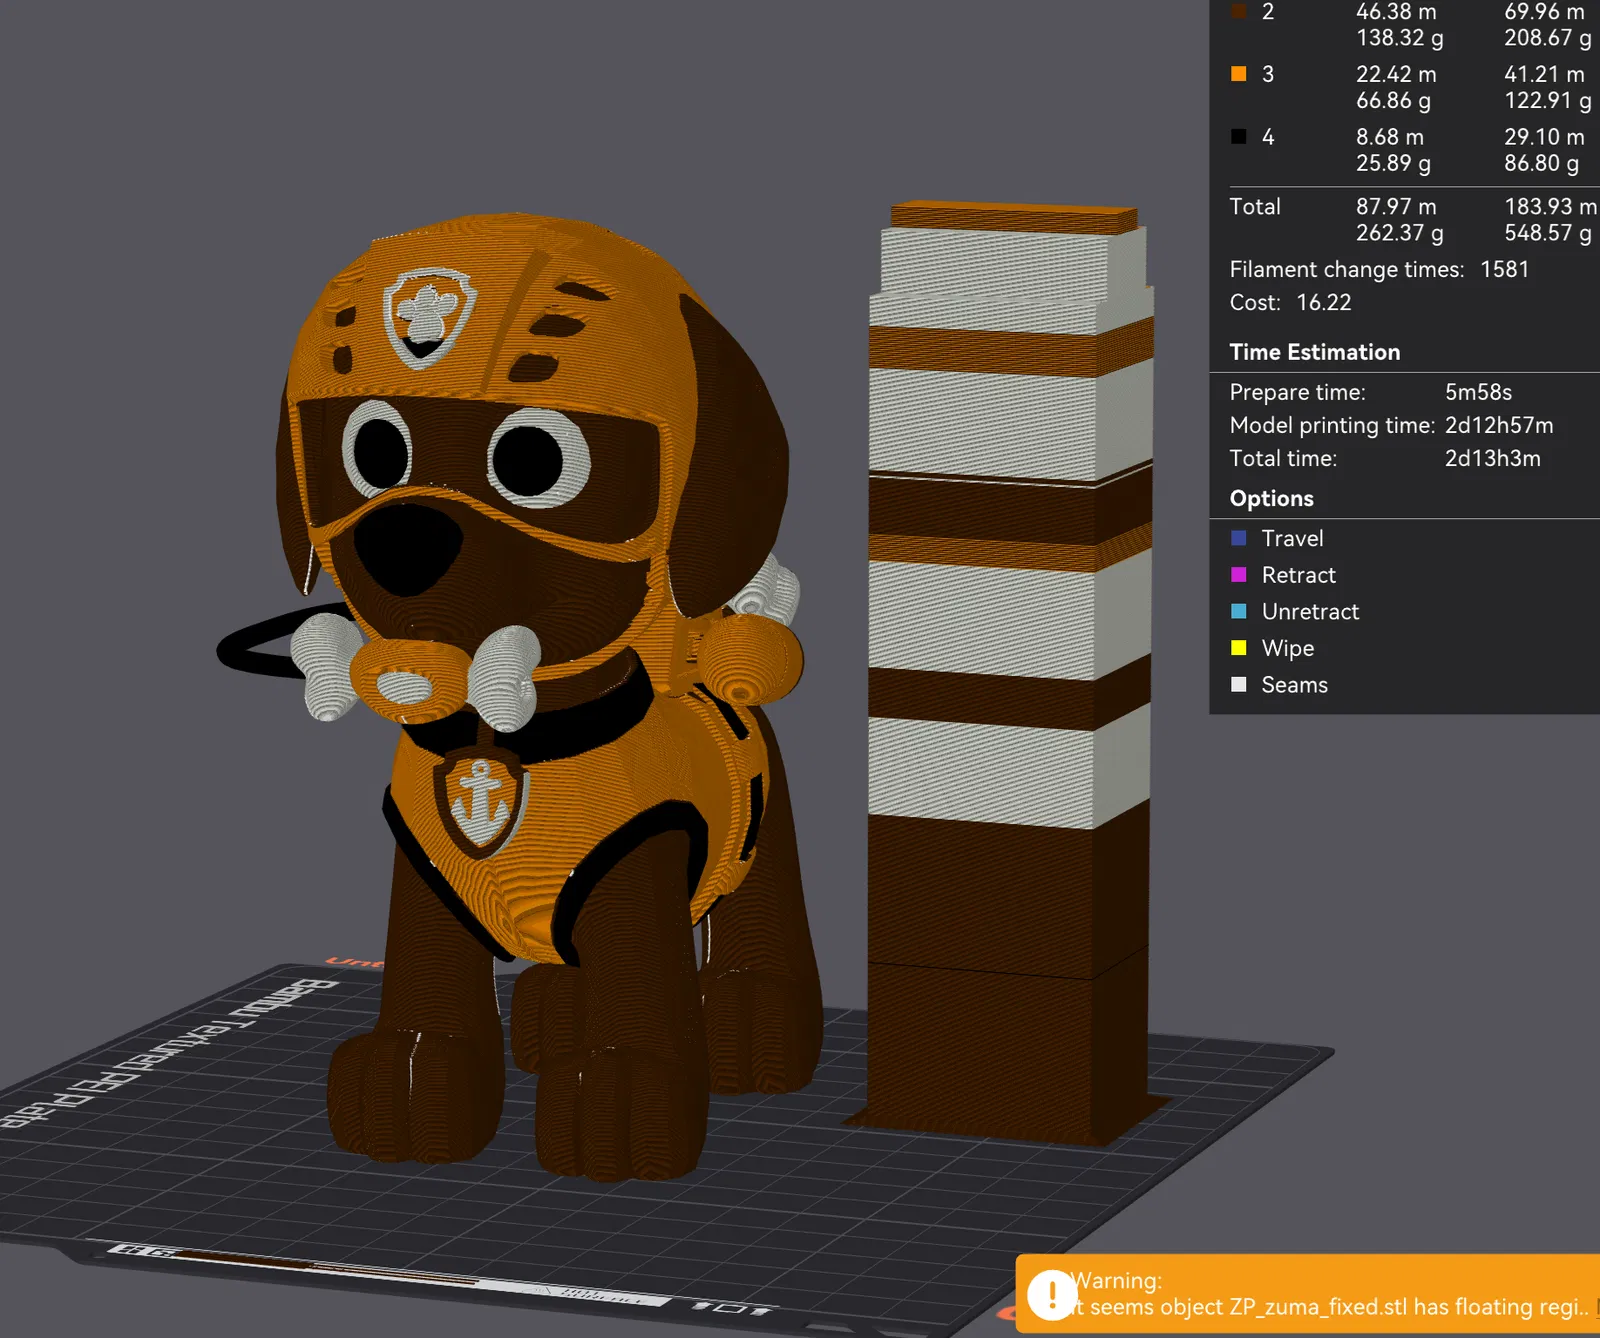Screen dimensions: 1600x1338
Task: Click the black filament 4 color swatch
Action: (1239, 137)
